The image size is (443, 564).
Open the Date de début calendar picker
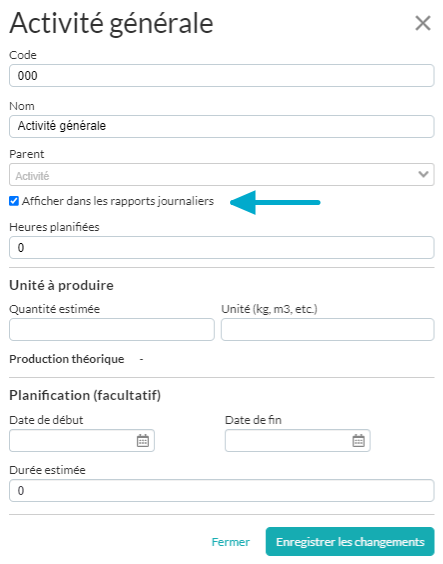[143, 440]
